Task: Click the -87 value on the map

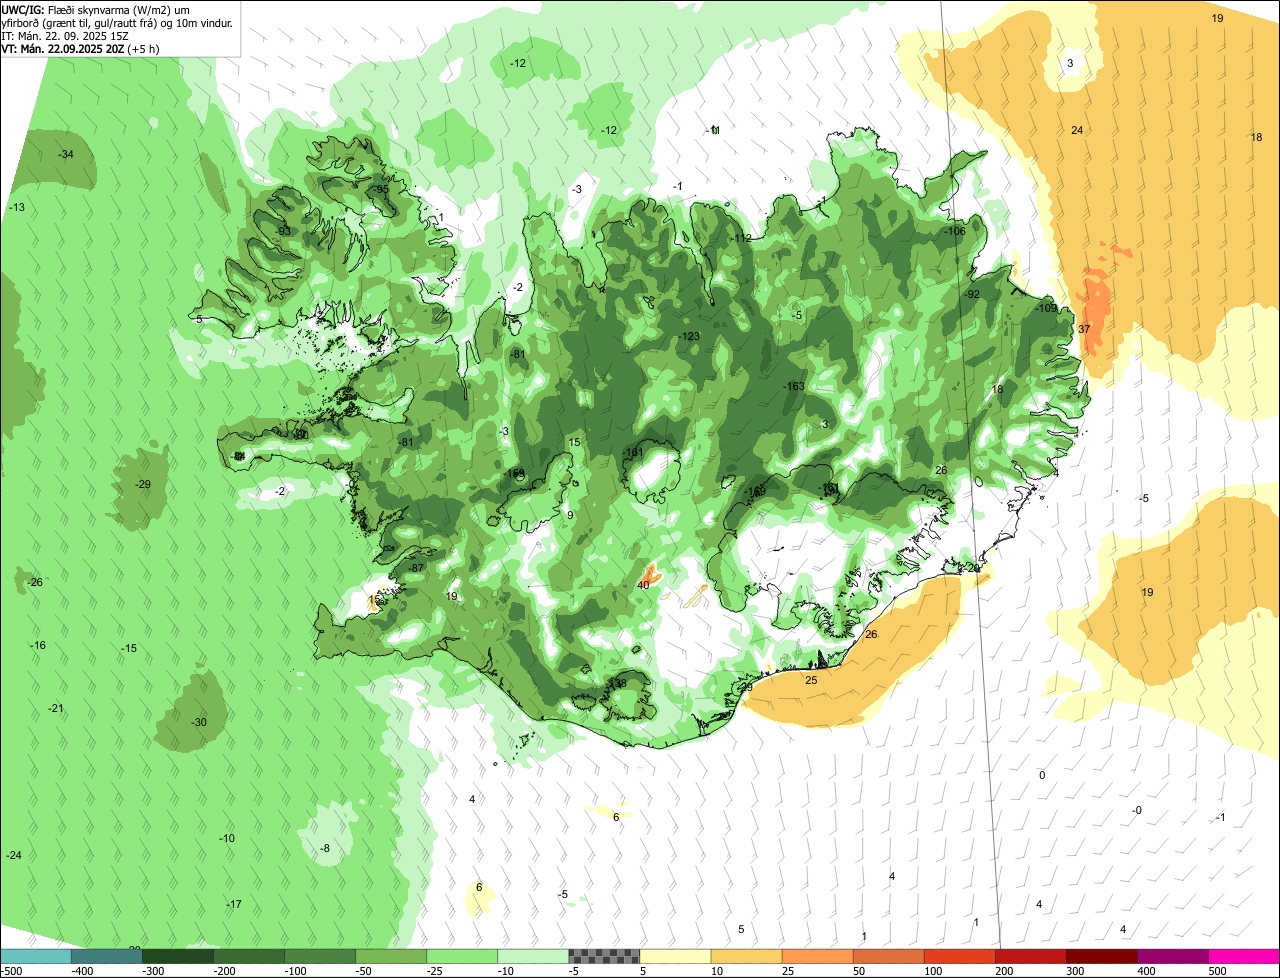Action: 417,568
